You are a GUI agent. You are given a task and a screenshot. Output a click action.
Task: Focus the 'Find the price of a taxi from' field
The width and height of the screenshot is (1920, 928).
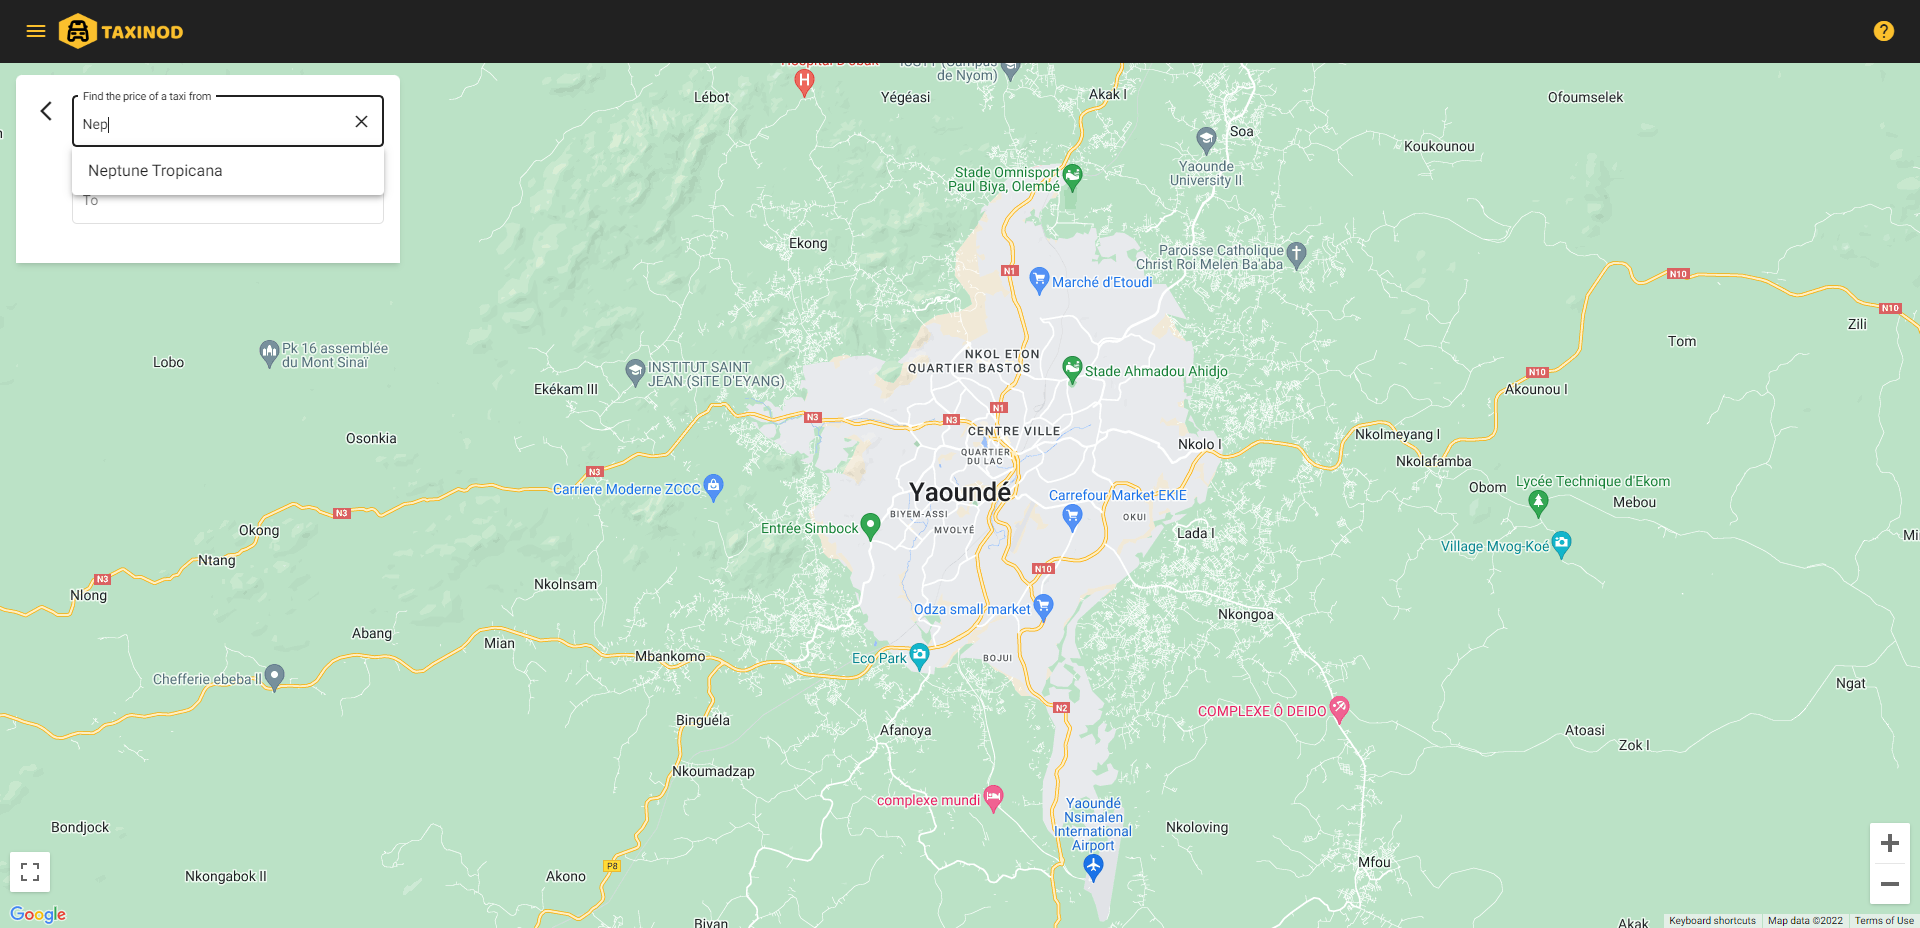pyautogui.click(x=212, y=123)
